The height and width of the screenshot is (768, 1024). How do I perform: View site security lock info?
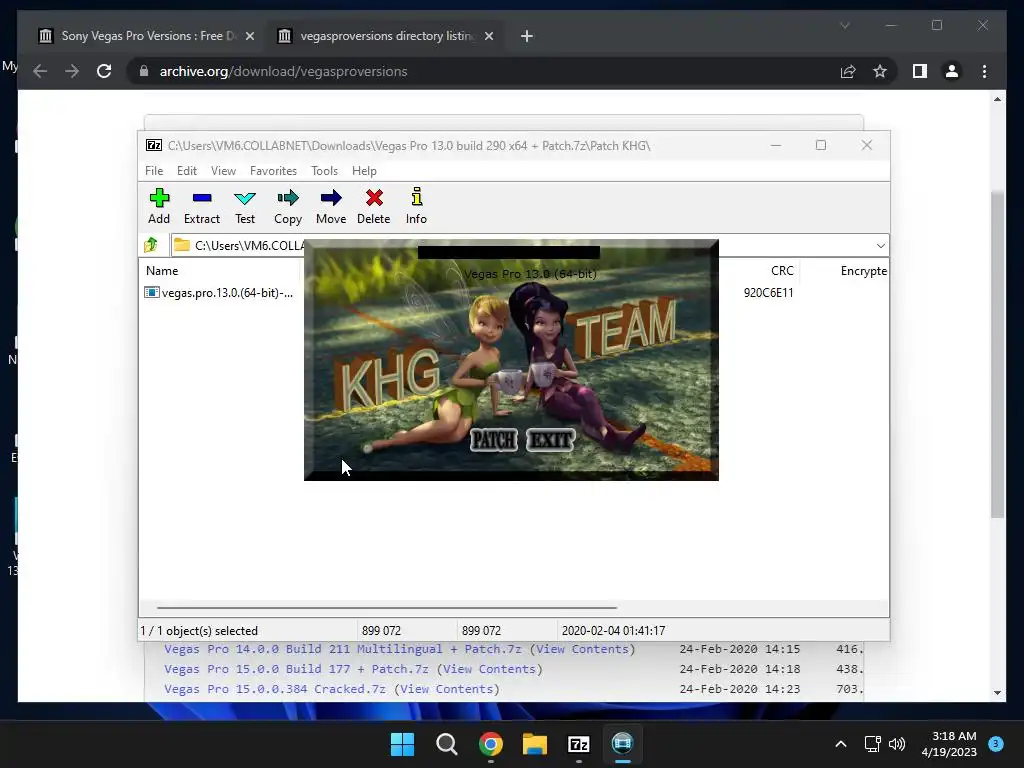(x=144, y=71)
